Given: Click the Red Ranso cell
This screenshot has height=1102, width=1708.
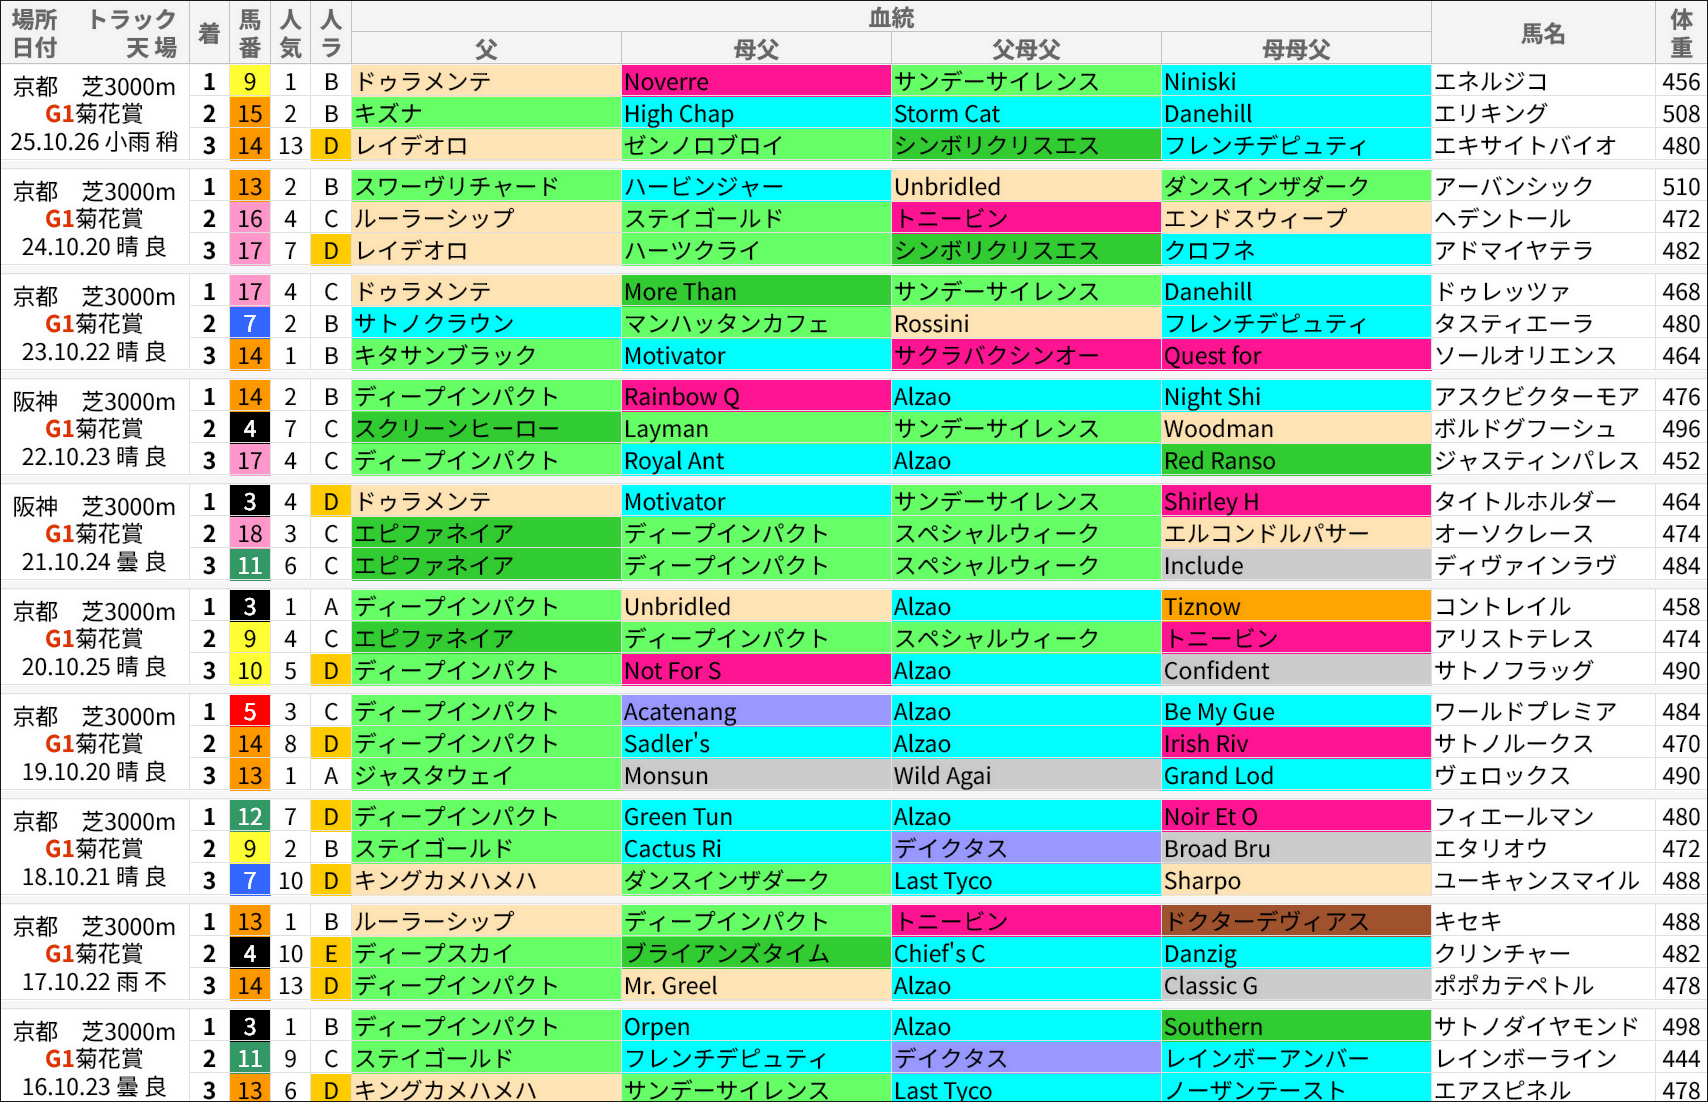Looking at the screenshot, I should (x=1296, y=461).
